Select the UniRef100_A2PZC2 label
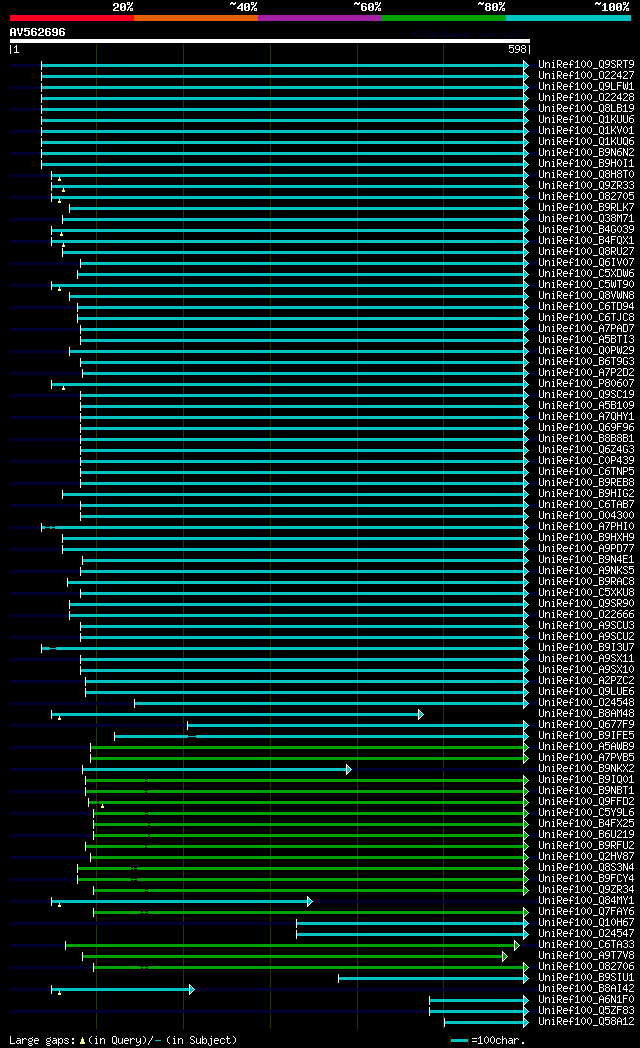Viewport: 640px width, 1048px height. point(587,680)
